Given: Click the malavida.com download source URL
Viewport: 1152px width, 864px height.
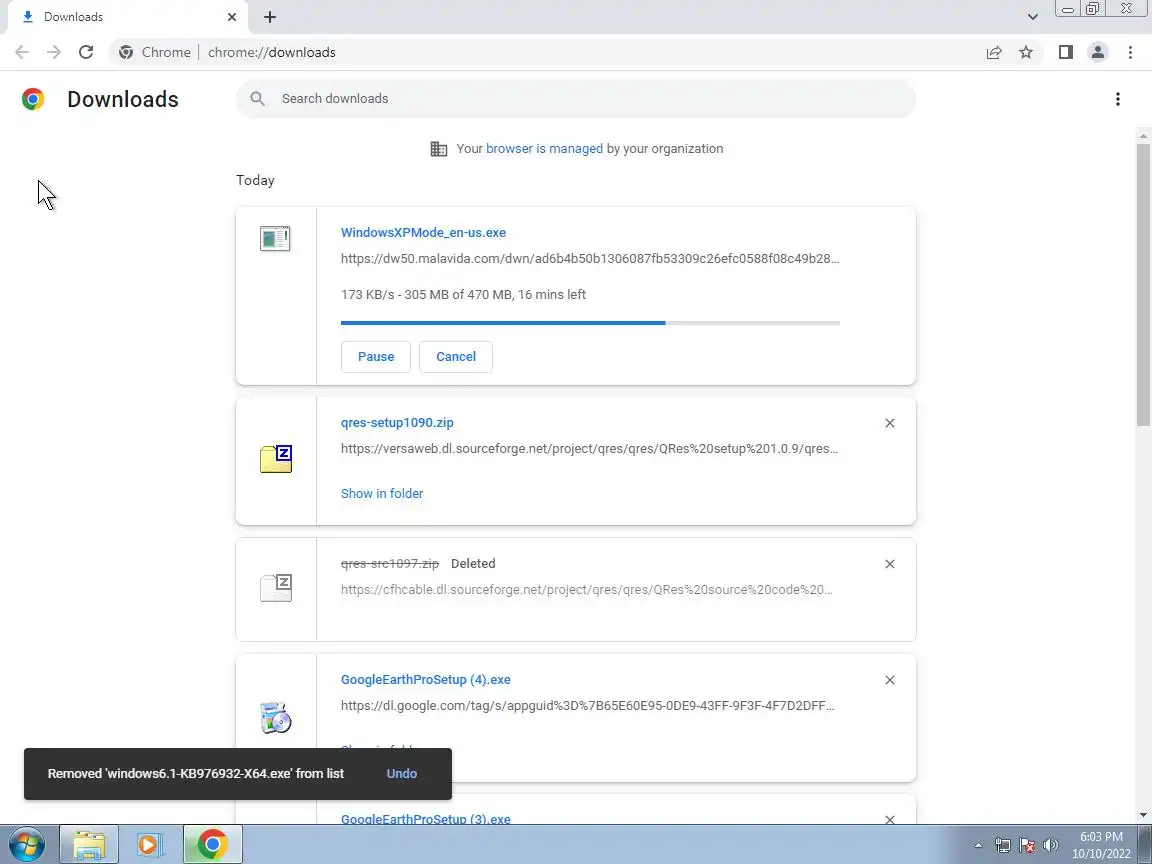Looking at the screenshot, I should point(590,259).
